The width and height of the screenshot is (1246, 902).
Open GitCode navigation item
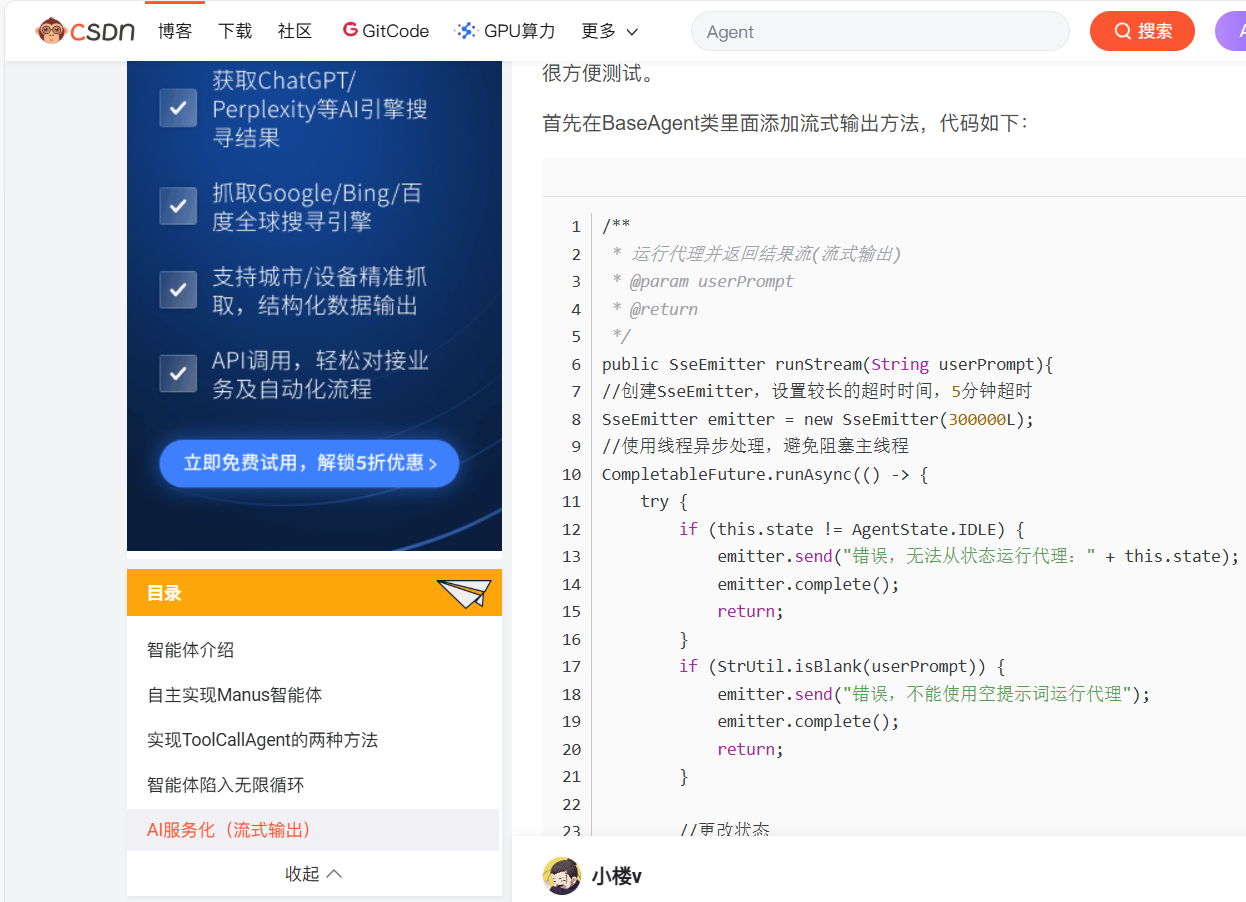pyautogui.click(x=386, y=31)
